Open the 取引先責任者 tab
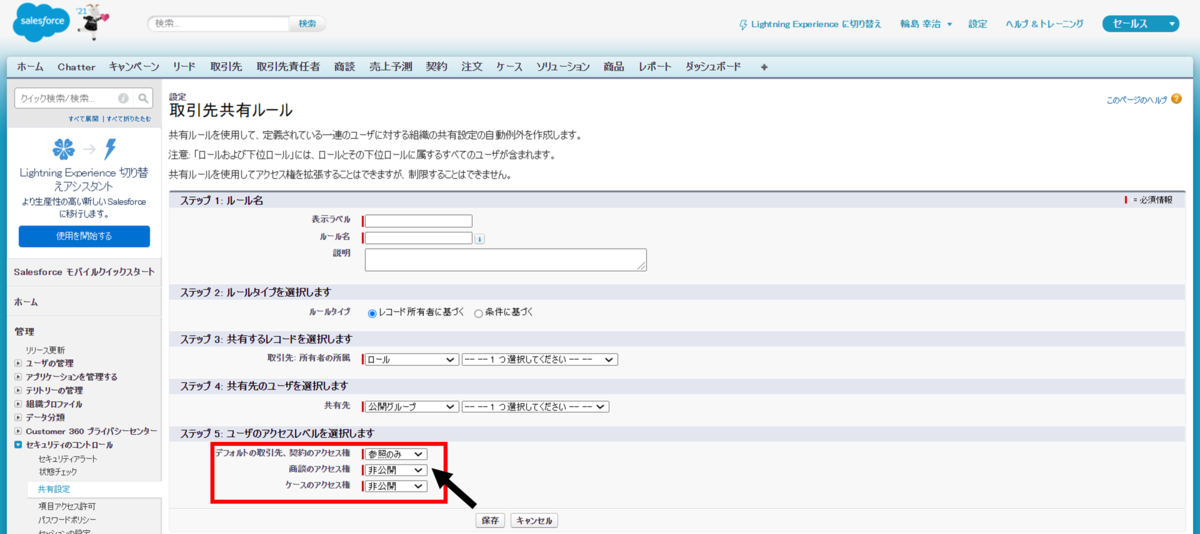1200x534 pixels. pyautogui.click(x=288, y=67)
